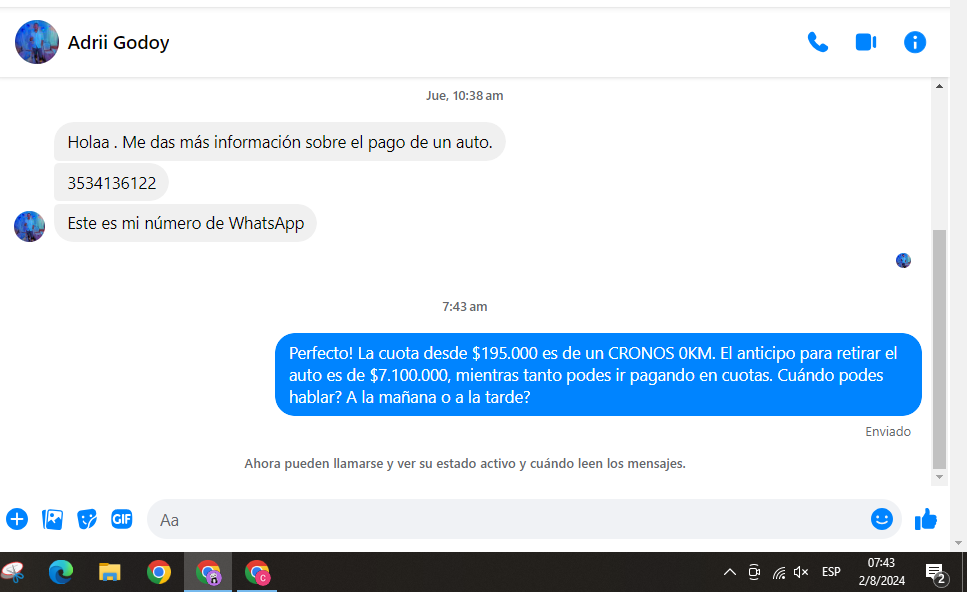Open Adrii Godoy's profile picture in header

click(37, 42)
